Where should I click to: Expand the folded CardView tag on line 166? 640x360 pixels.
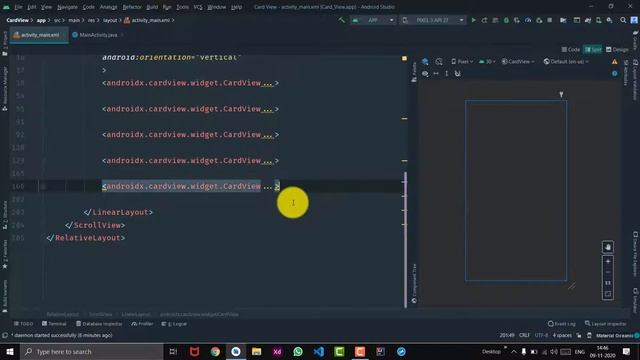(267, 187)
